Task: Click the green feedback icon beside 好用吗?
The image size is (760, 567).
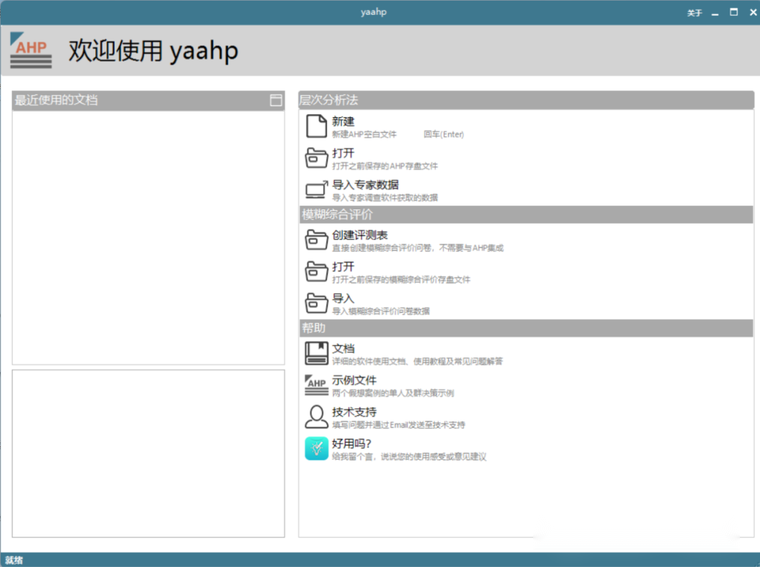Action: [x=316, y=448]
